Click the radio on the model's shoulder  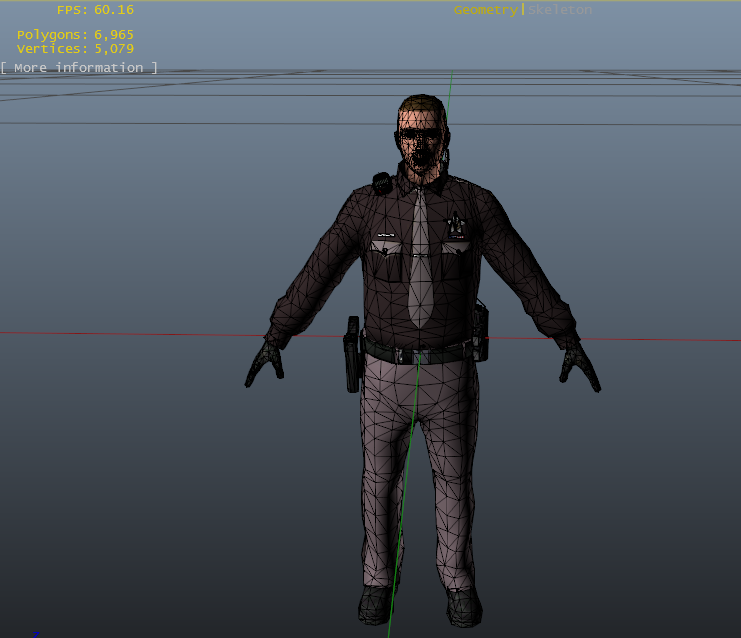[382, 183]
